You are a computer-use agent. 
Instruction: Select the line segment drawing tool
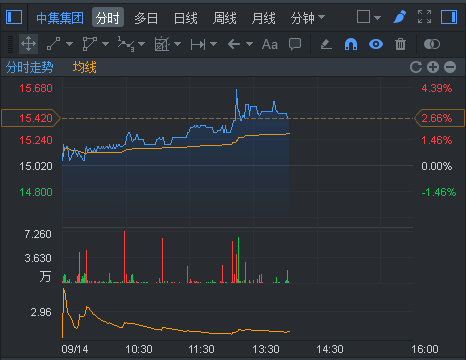point(53,44)
